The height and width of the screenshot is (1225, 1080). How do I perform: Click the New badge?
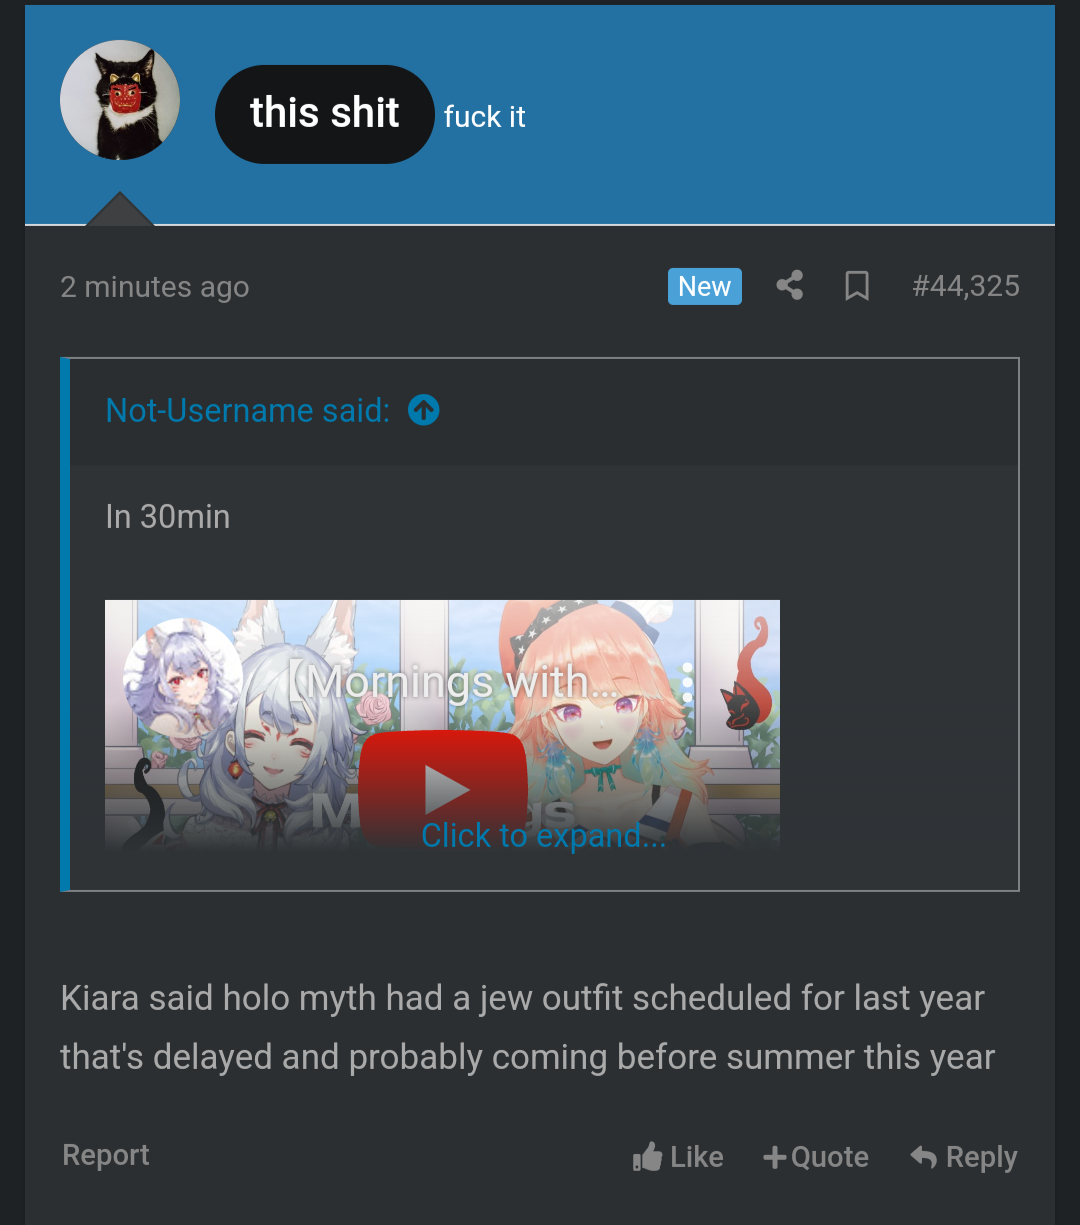click(x=705, y=286)
